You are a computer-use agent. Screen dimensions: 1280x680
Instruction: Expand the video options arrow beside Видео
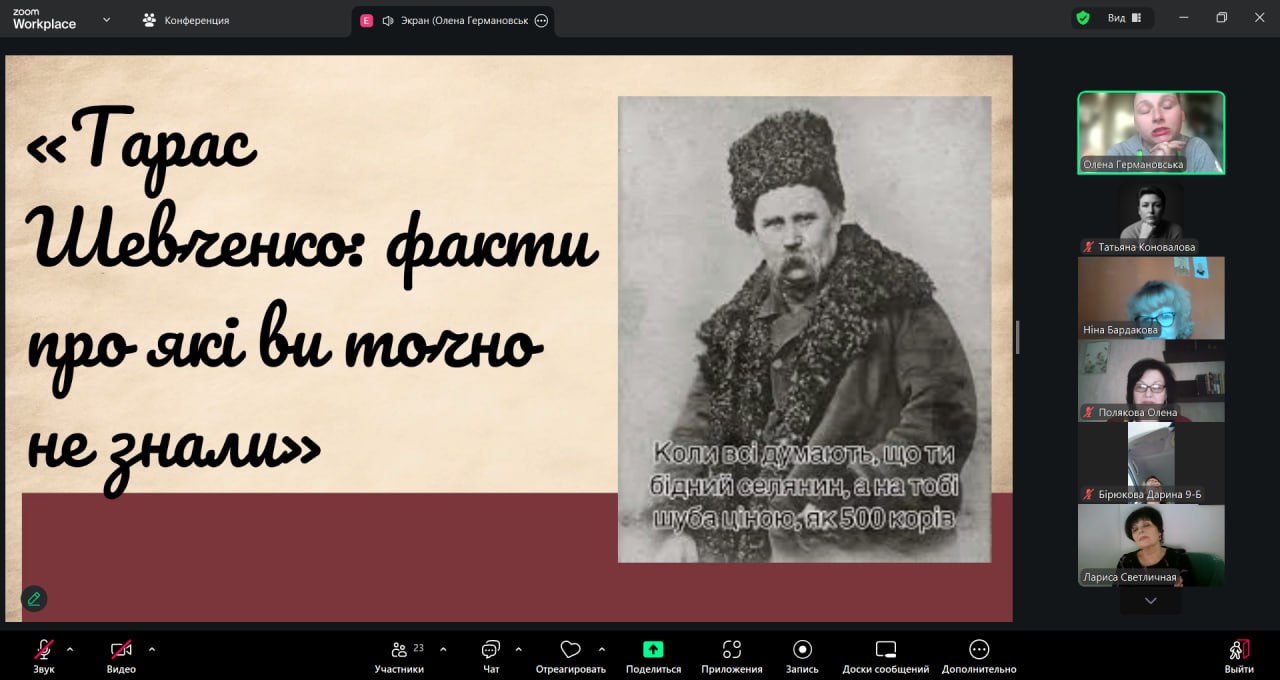pos(152,648)
